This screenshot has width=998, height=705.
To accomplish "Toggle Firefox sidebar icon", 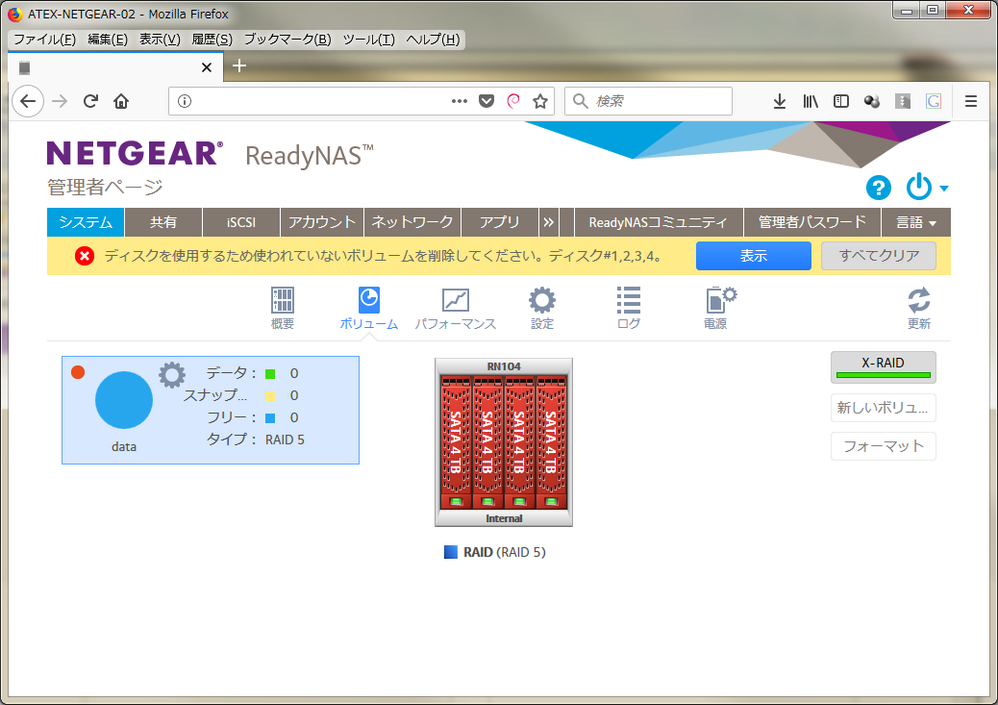I will point(841,101).
